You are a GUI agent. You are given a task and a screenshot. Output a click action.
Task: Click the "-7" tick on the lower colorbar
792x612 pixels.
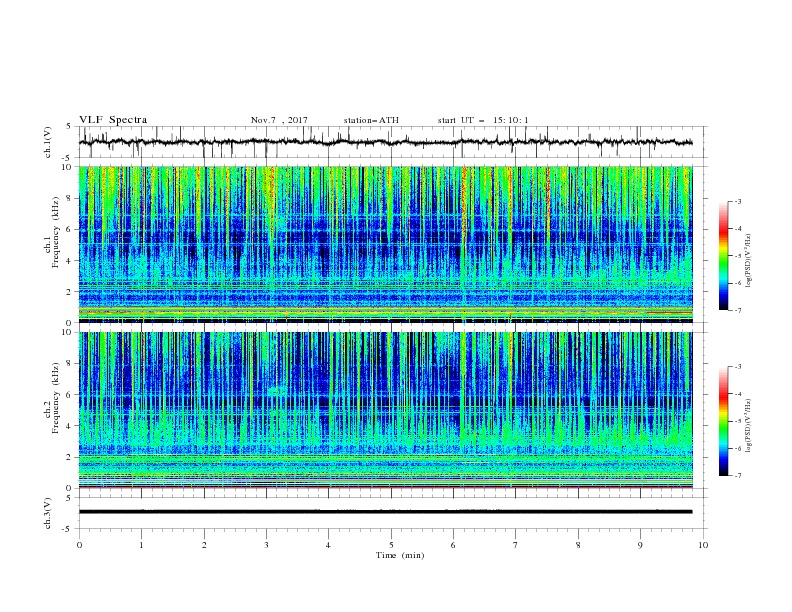click(x=738, y=476)
